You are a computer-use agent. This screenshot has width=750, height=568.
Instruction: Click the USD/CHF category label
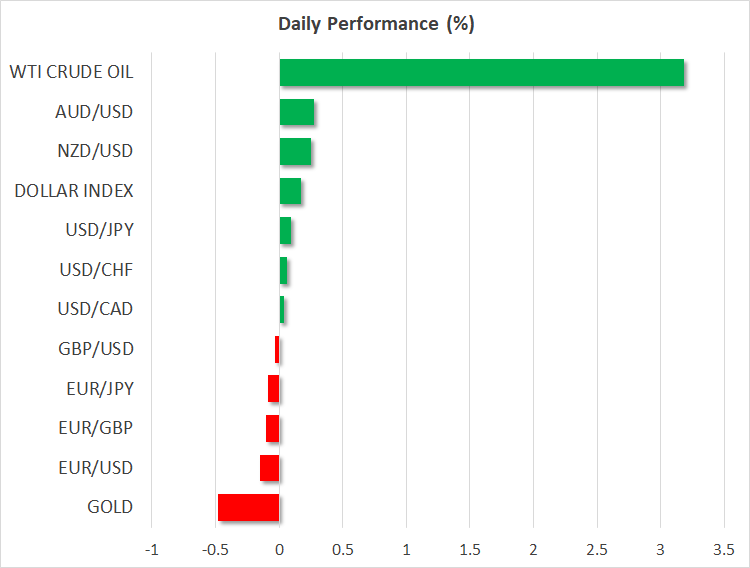click(x=96, y=270)
